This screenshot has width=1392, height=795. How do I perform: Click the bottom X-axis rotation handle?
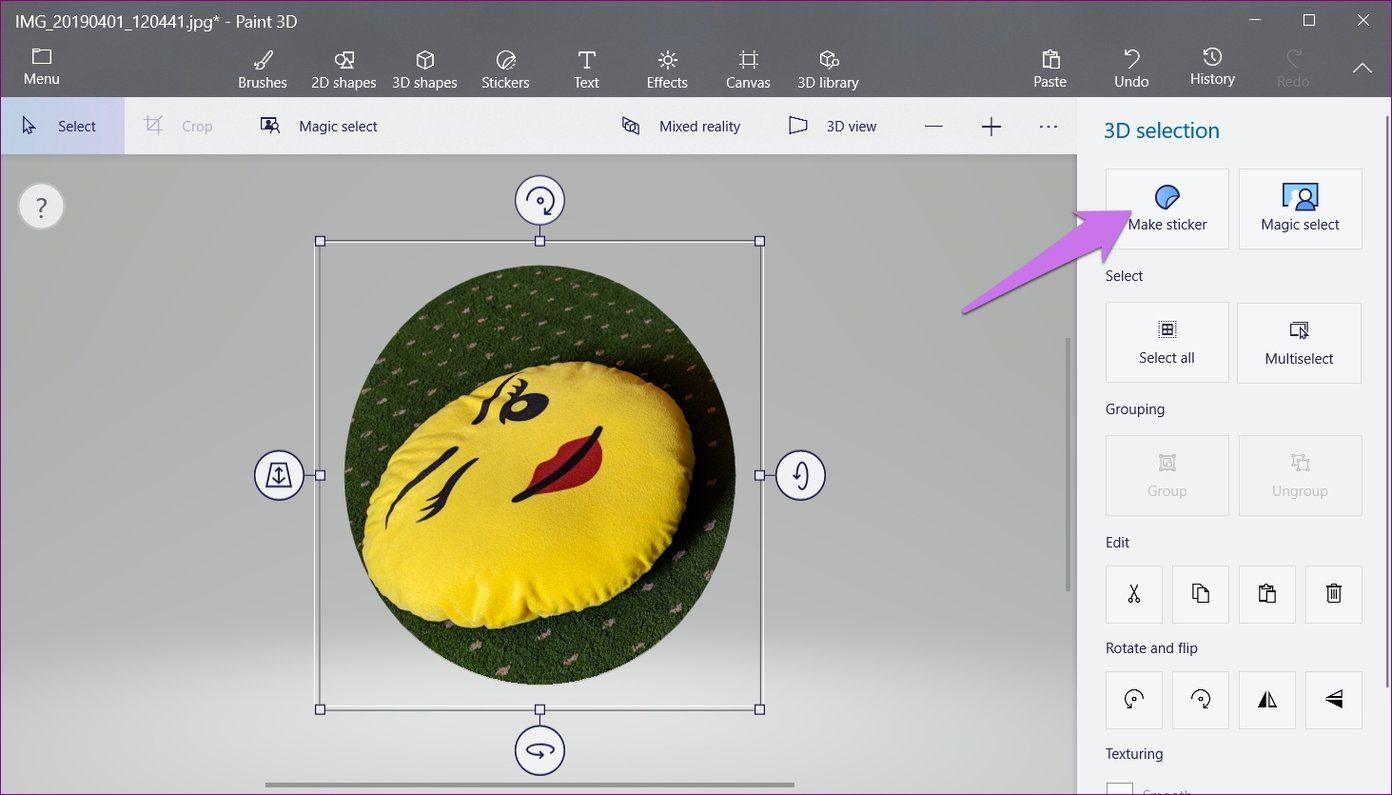tap(540, 750)
